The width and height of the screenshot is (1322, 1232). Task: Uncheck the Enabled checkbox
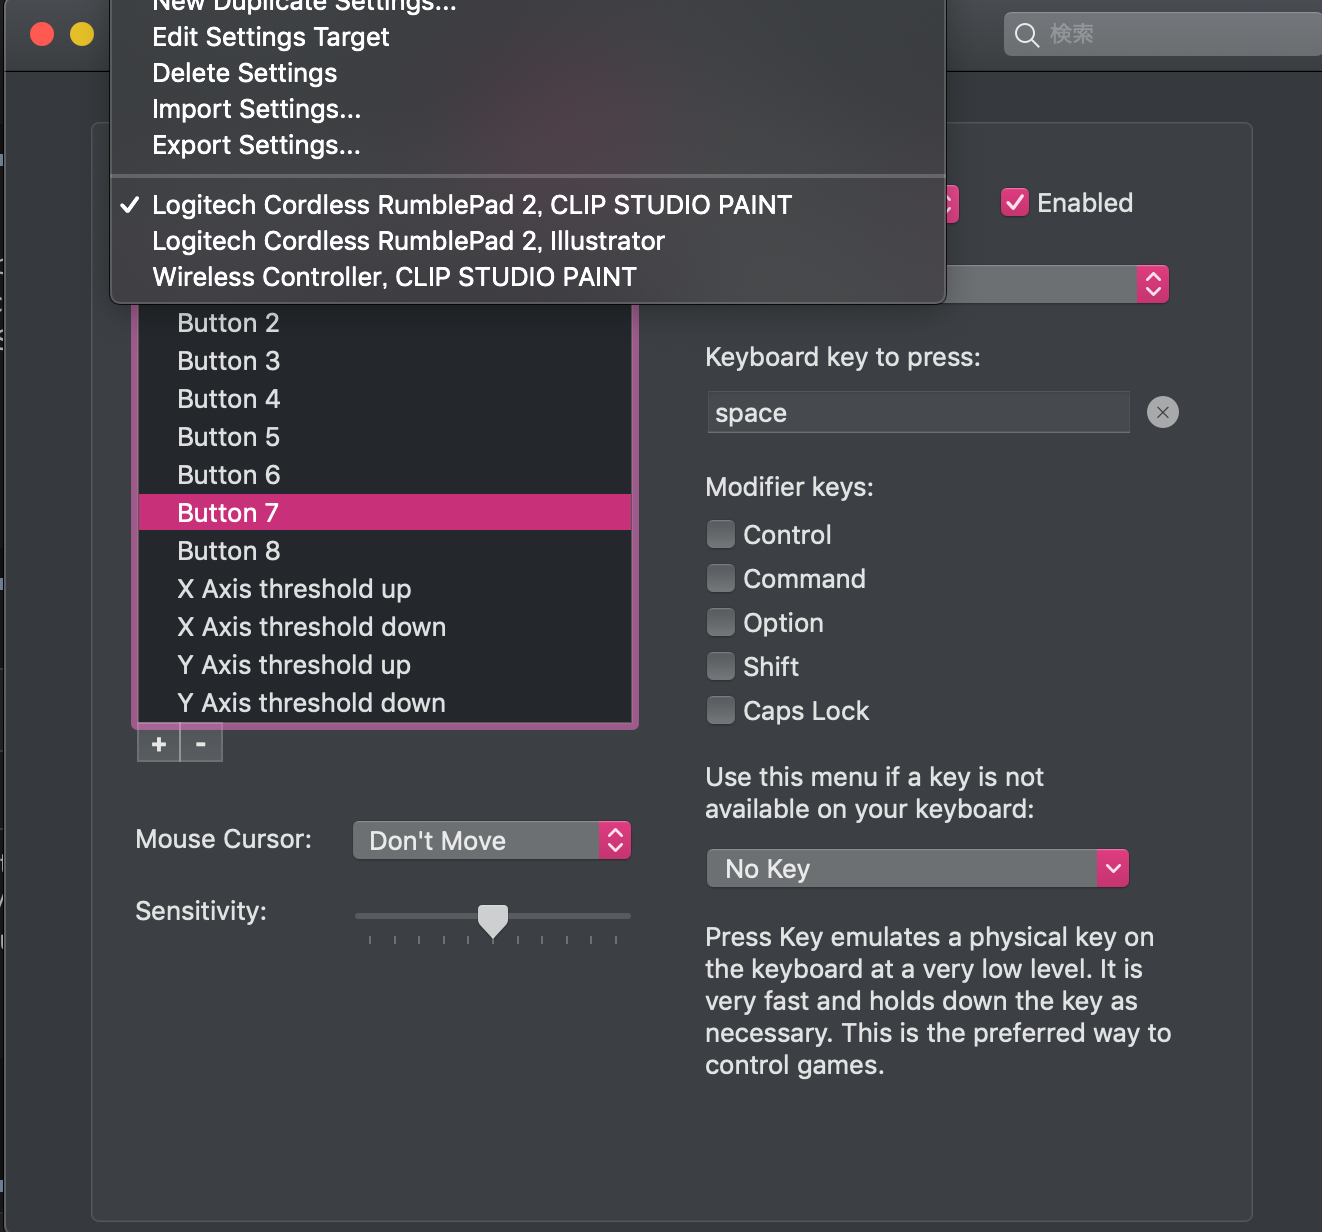1015,203
